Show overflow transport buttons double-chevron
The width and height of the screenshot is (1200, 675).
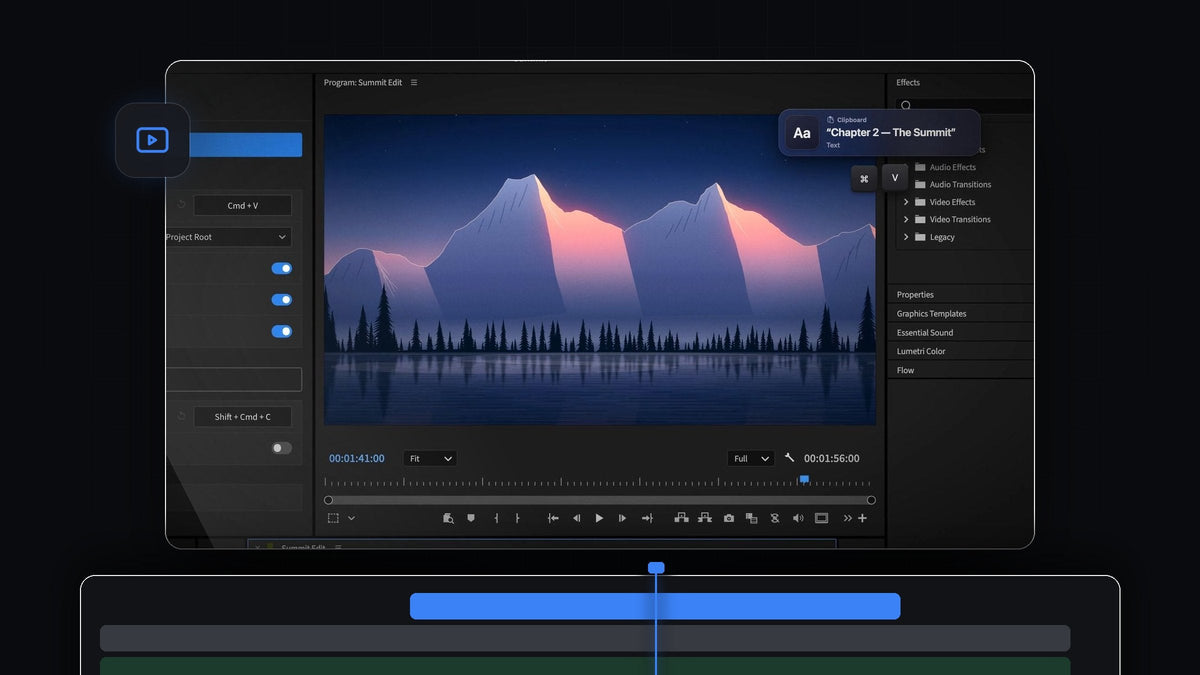[848, 518]
